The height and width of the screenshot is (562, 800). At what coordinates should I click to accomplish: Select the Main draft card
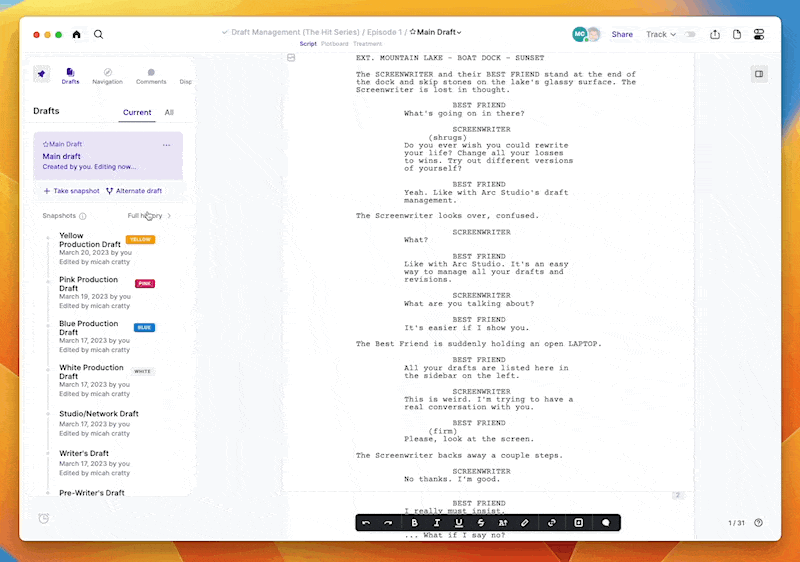pos(108,156)
